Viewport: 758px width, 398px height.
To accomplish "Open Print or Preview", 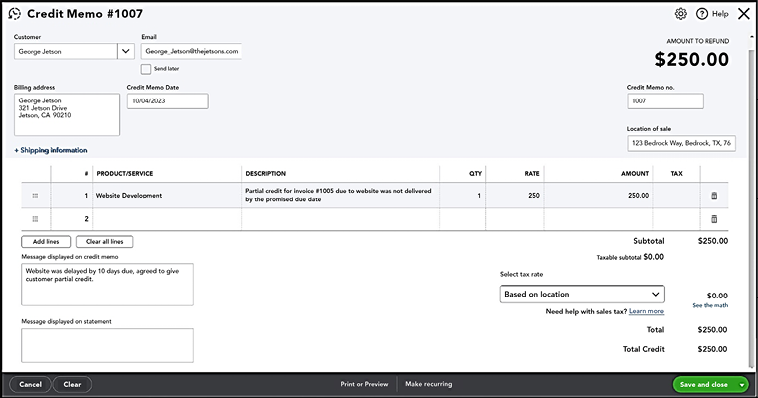I will point(364,384).
